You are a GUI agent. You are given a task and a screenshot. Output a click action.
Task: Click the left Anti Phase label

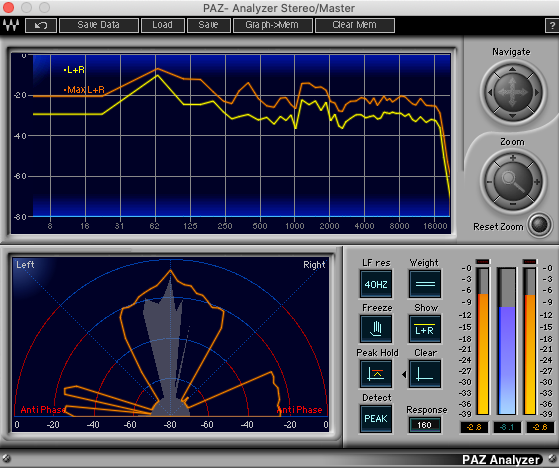point(43,410)
